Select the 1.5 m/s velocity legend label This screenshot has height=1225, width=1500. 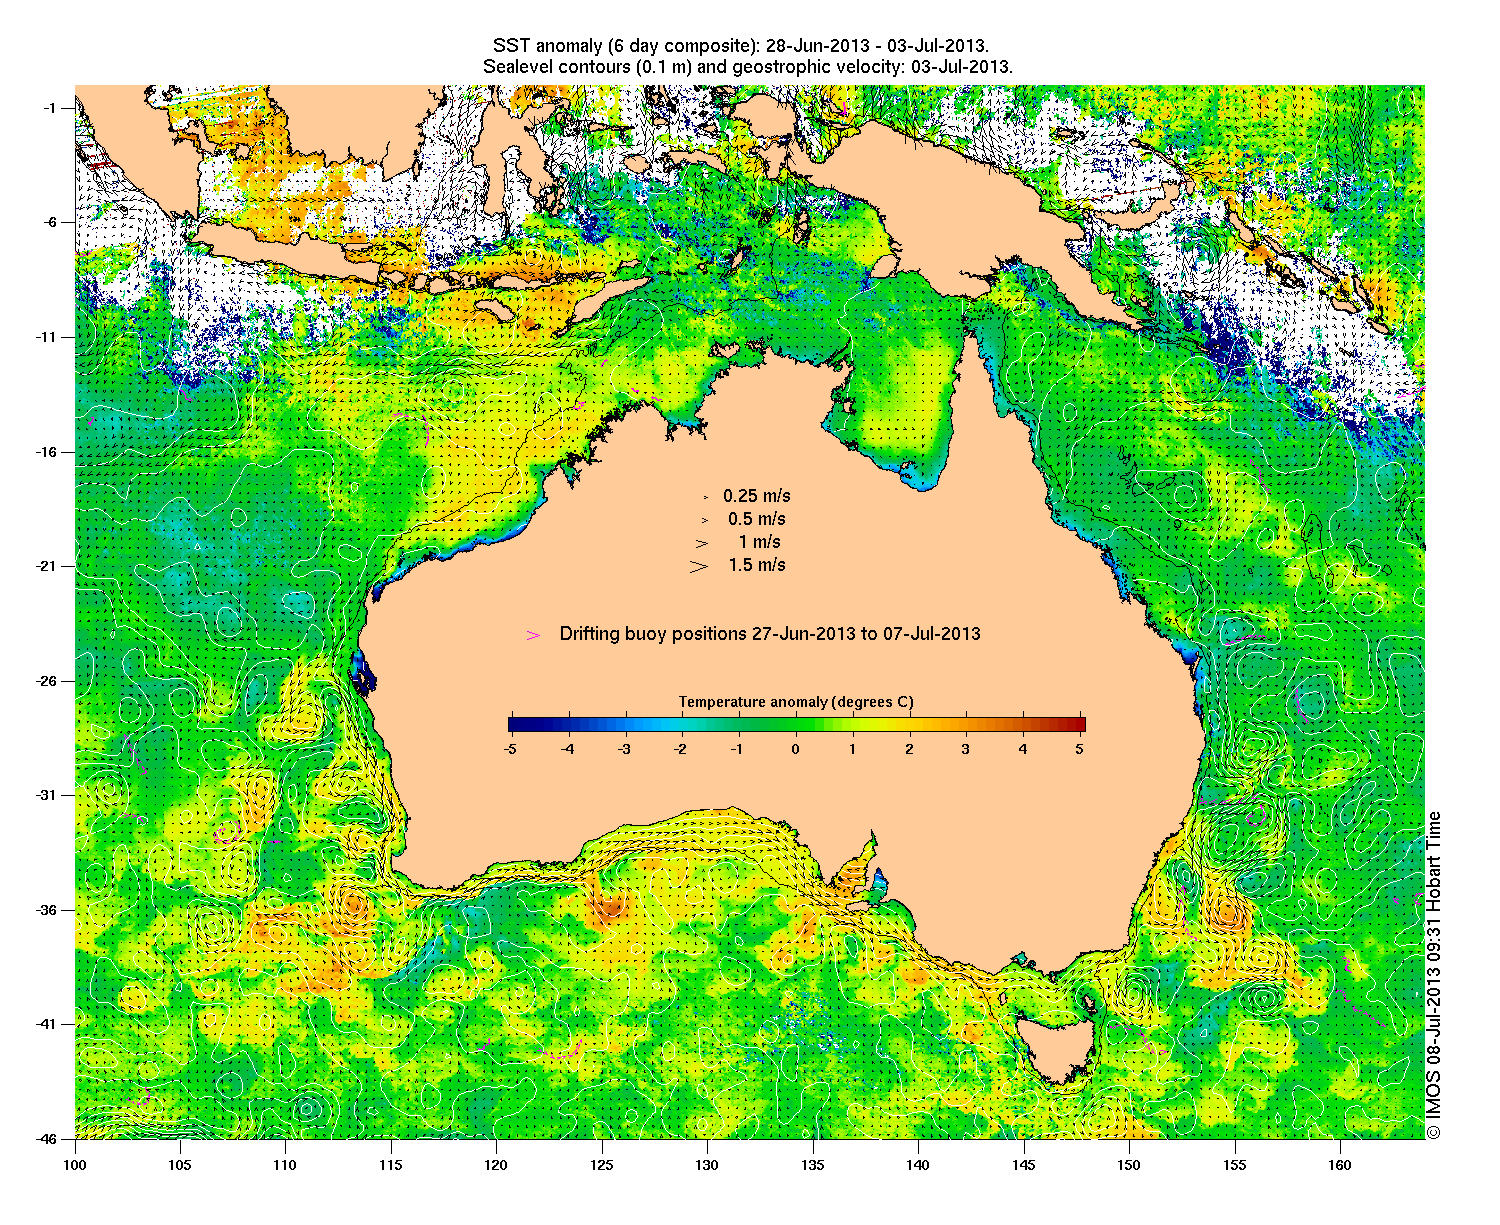point(757,565)
